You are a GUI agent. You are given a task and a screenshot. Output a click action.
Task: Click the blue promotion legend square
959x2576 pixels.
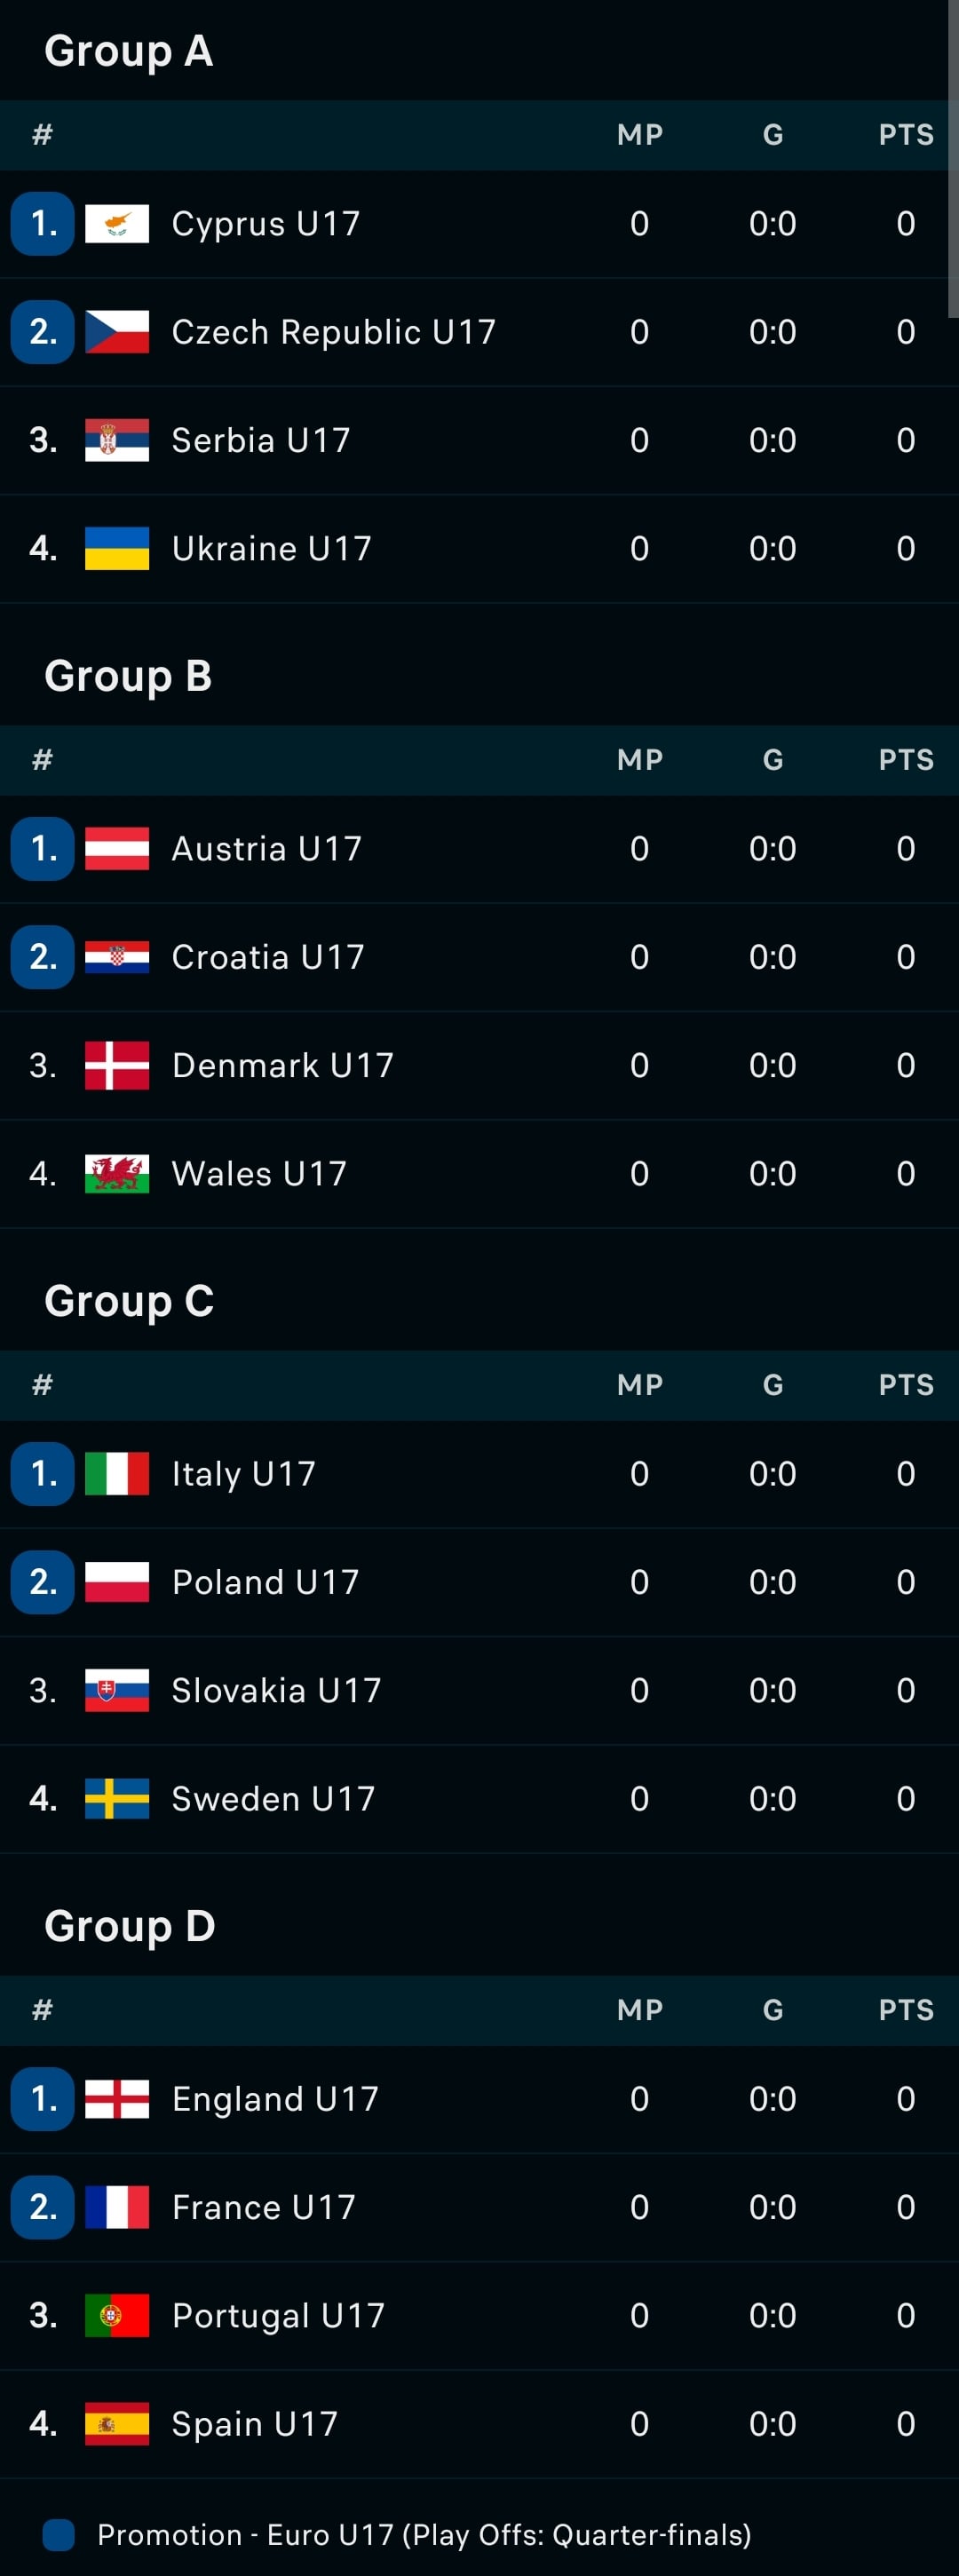point(59,2535)
